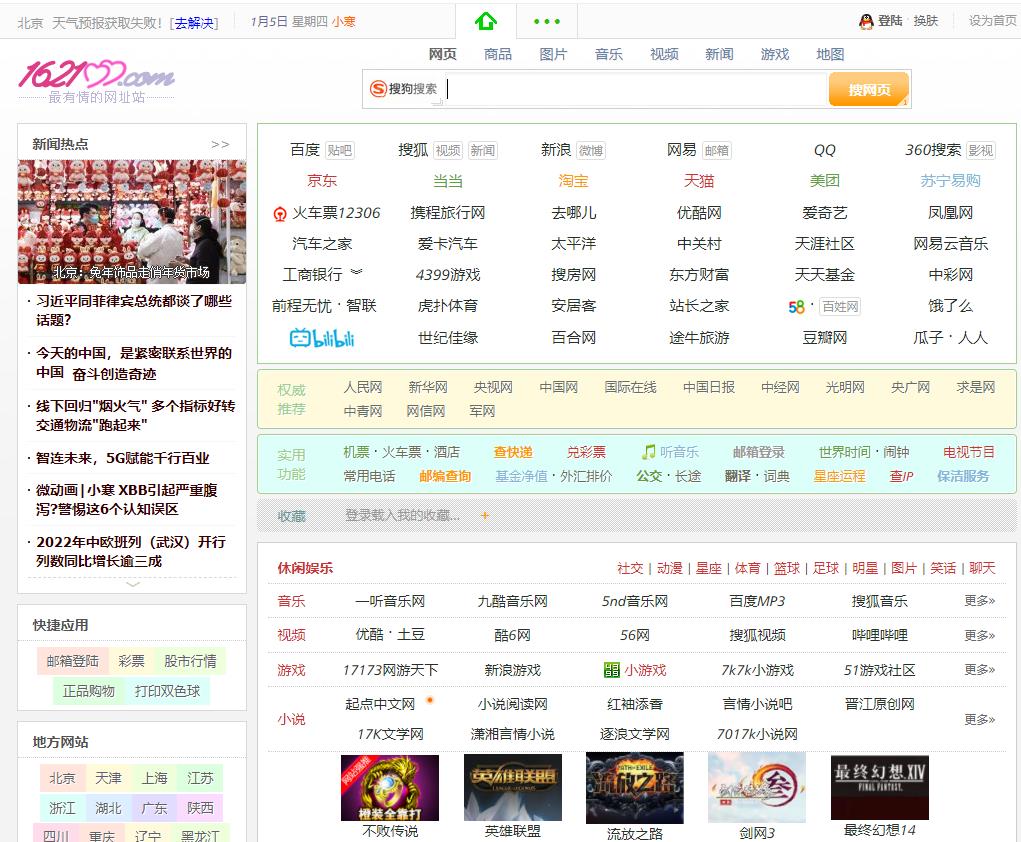Open the Beijing rabbit ornaments news photo
The image size is (1021, 842).
(132, 221)
